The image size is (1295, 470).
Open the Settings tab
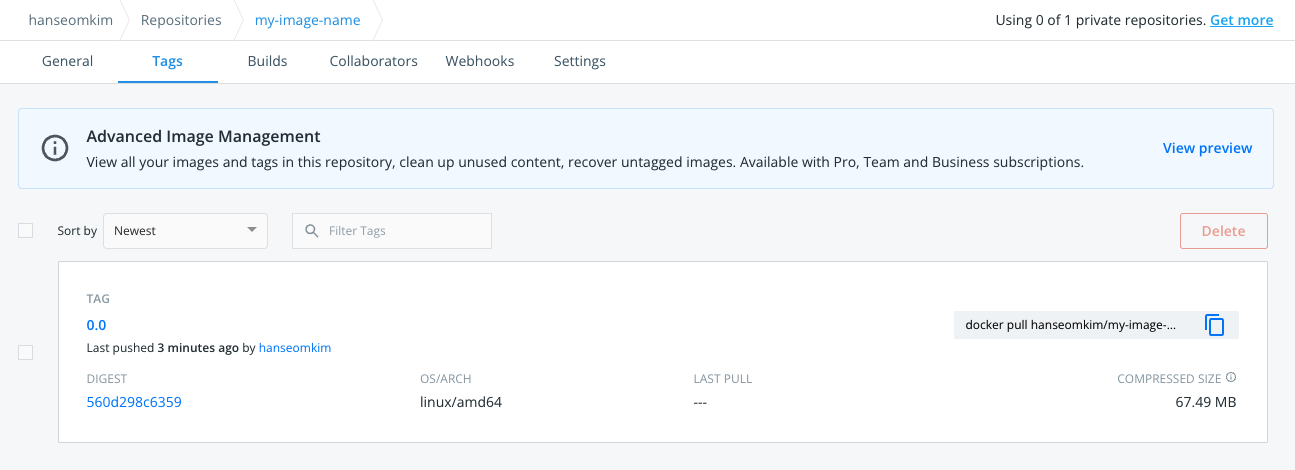click(580, 61)
